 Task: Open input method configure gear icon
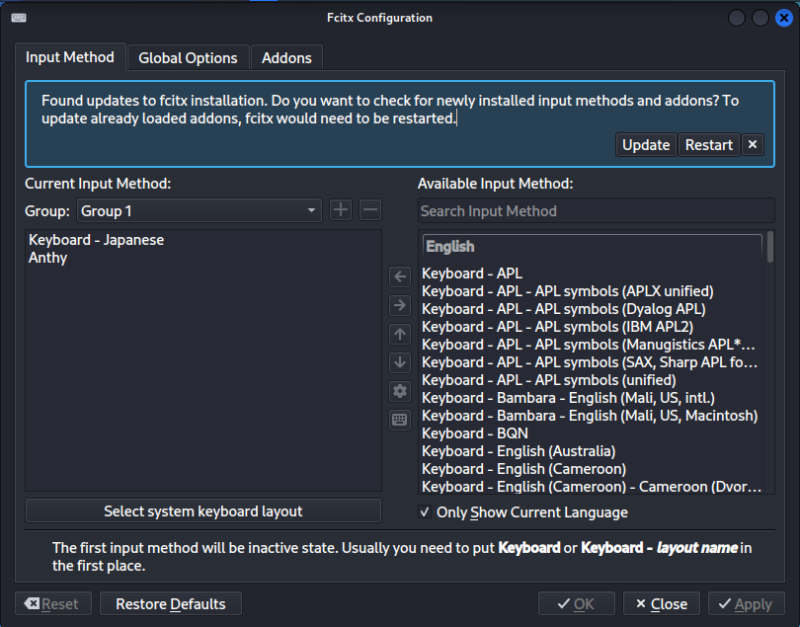pyautogui.click(x=399, y=391)
